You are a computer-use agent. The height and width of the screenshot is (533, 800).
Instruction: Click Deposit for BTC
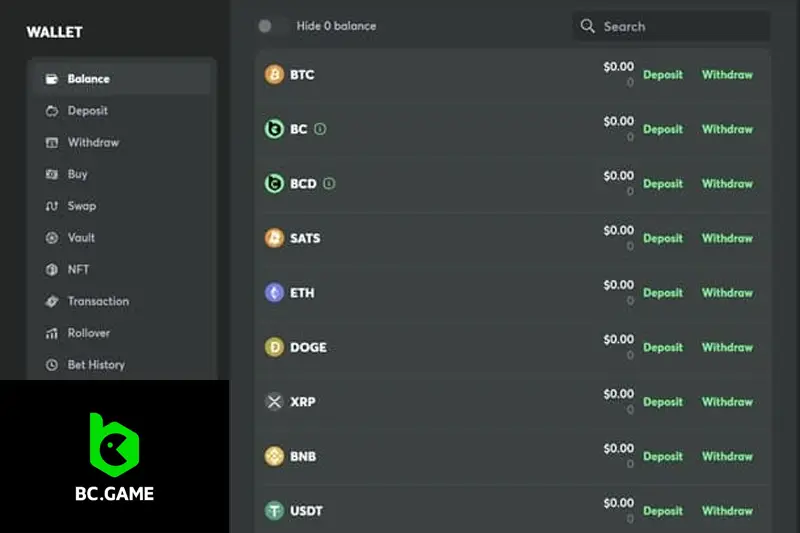[663, 75]
